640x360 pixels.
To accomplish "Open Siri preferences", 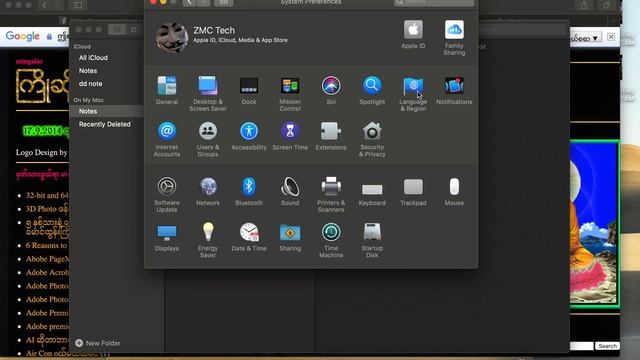I will pyautogui.click(x=331, y=90).
